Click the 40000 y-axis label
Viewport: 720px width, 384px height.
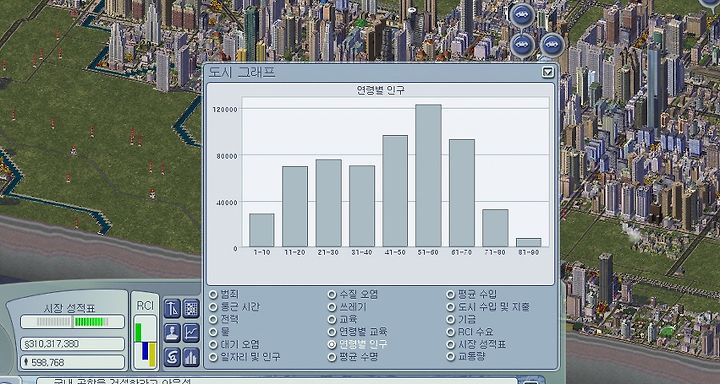pos(227,203)
